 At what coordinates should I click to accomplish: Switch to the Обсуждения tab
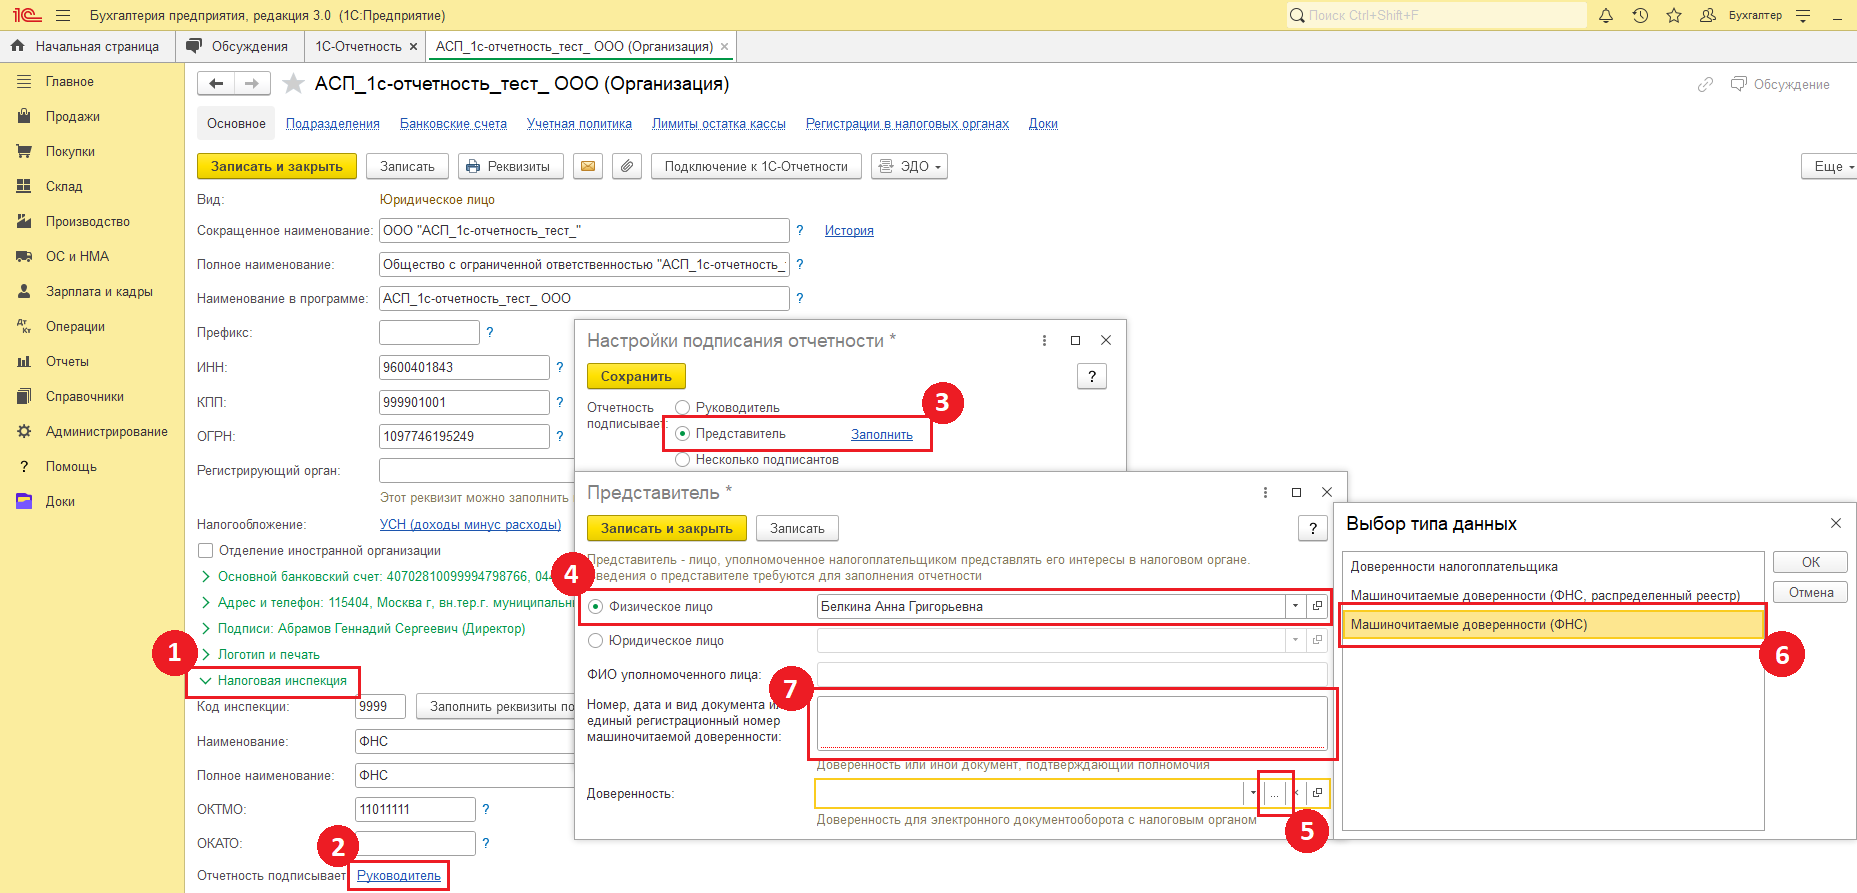238,46
